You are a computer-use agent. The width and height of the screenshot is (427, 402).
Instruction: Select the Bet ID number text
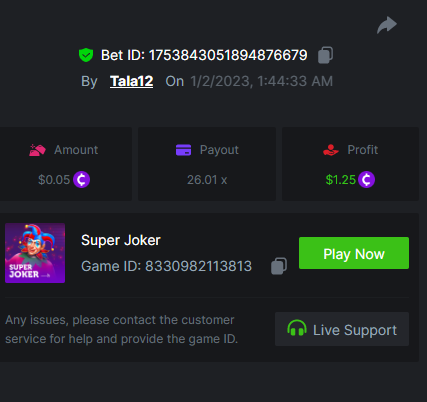point(228,55)
